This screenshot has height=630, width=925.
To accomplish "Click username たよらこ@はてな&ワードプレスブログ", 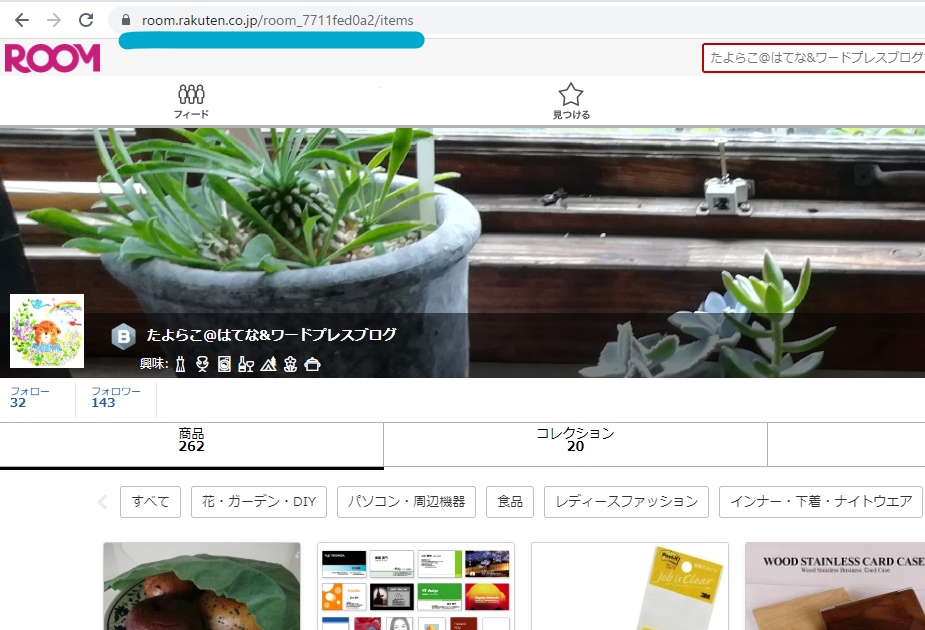I will point(271,335).
